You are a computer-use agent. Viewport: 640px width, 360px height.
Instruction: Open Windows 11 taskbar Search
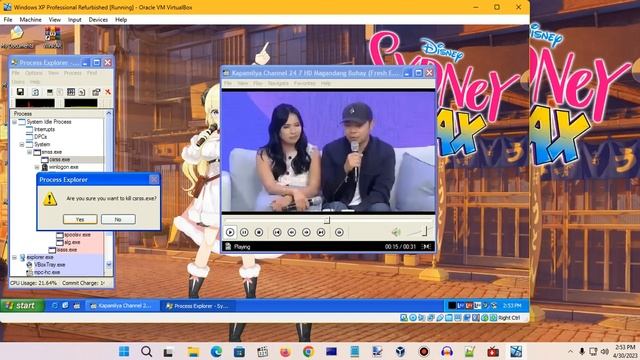pyautogui.click(x=147, y=351)
